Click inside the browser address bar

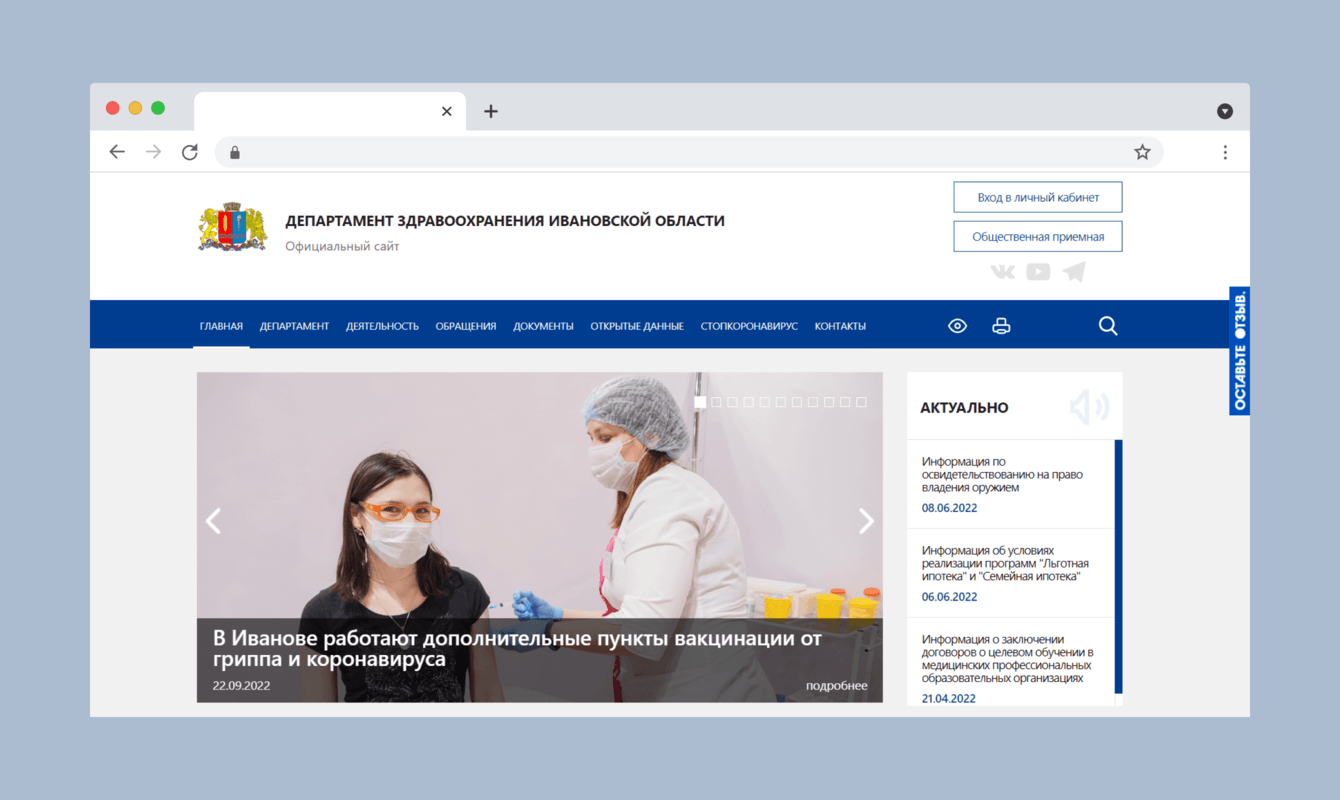tap(650, 151)
